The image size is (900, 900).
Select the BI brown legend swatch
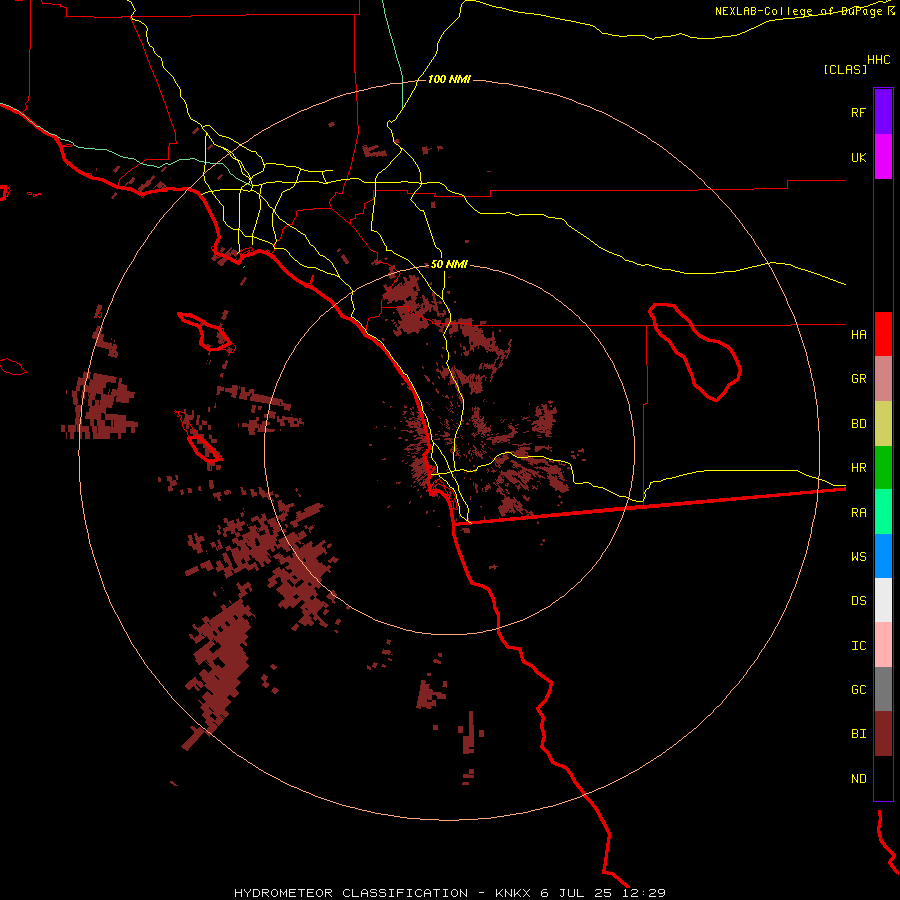click(883, 734)
